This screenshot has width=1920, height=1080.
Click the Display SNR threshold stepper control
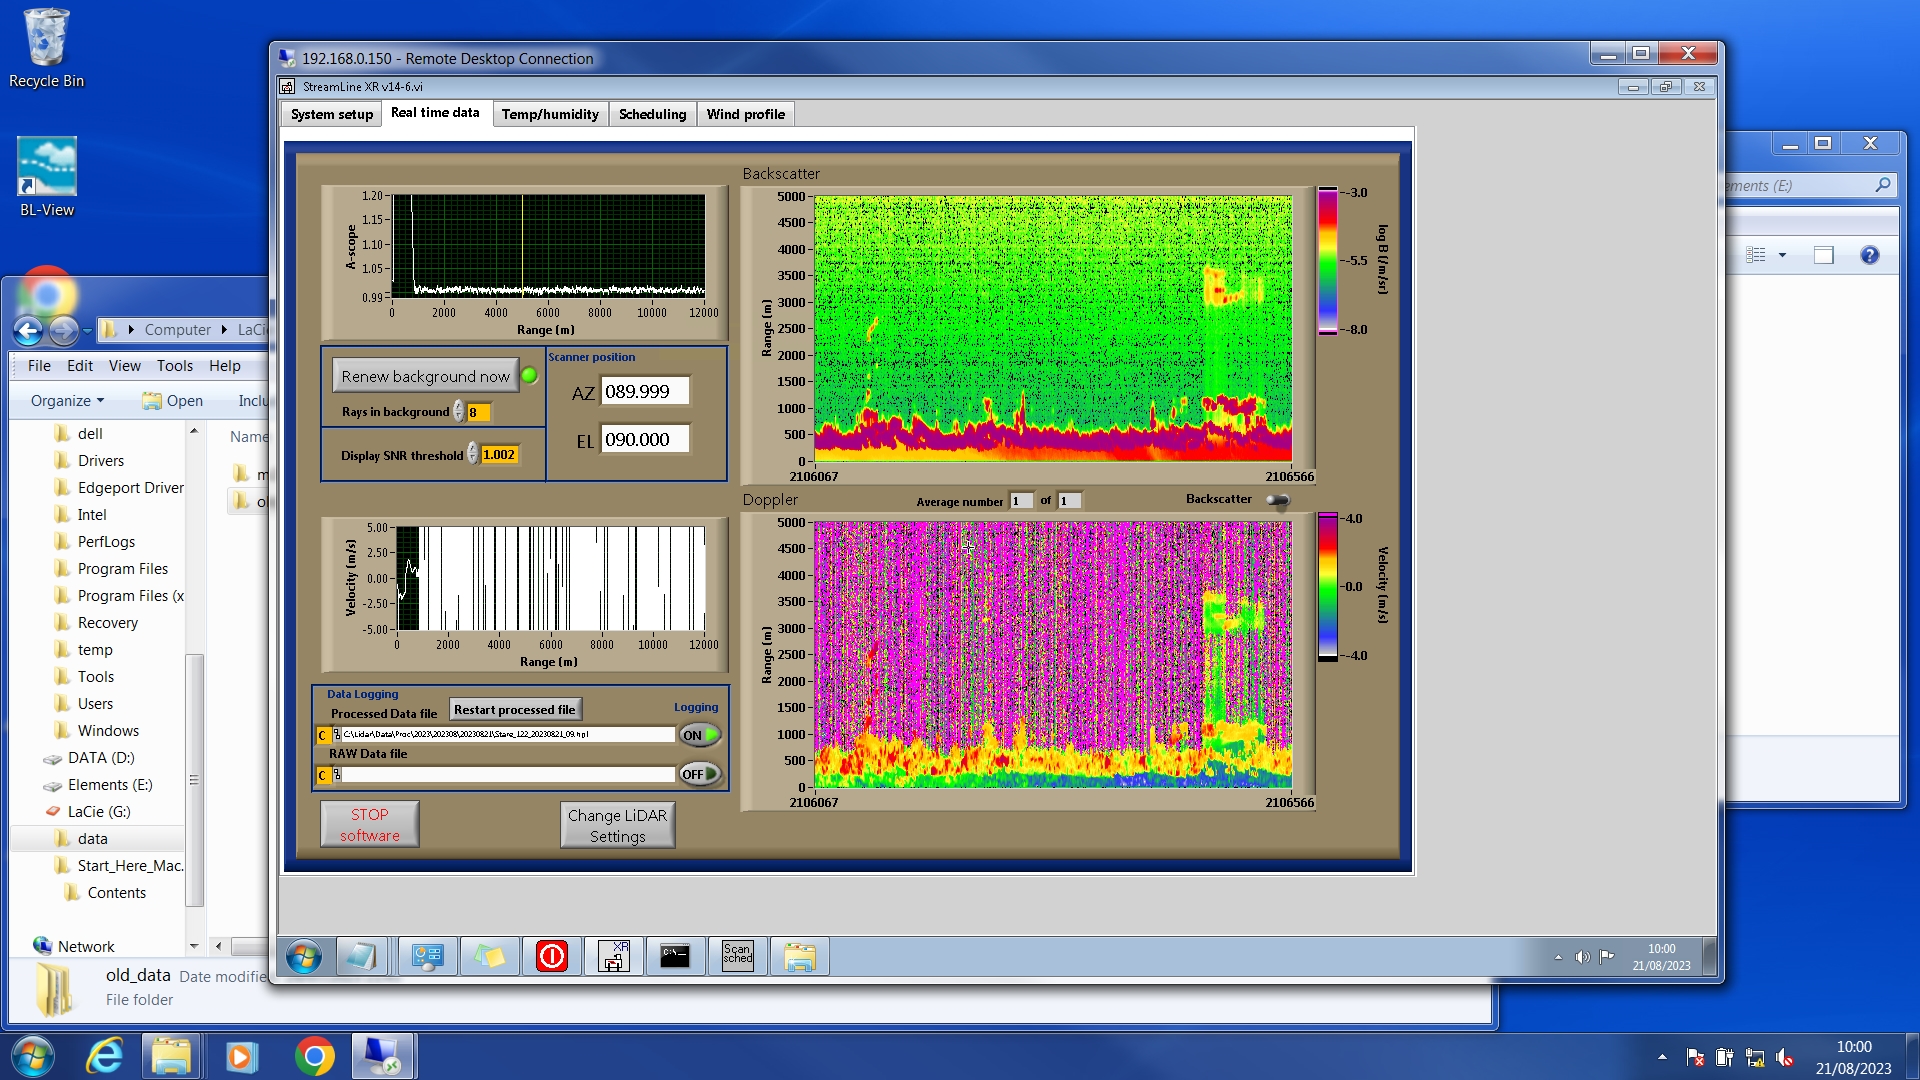coord(473,455)
